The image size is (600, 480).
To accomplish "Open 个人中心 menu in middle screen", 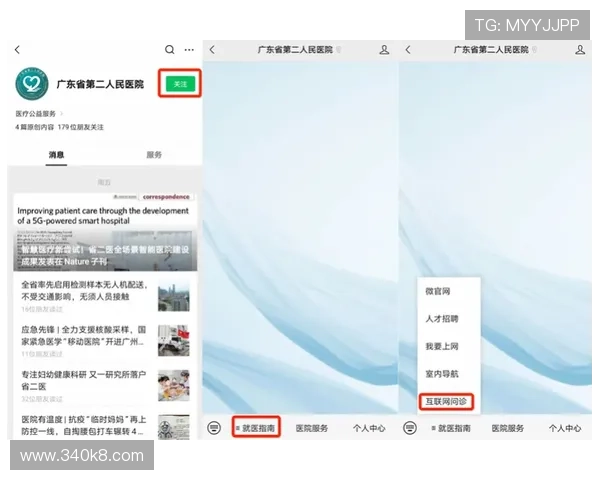I will (369, 428).
